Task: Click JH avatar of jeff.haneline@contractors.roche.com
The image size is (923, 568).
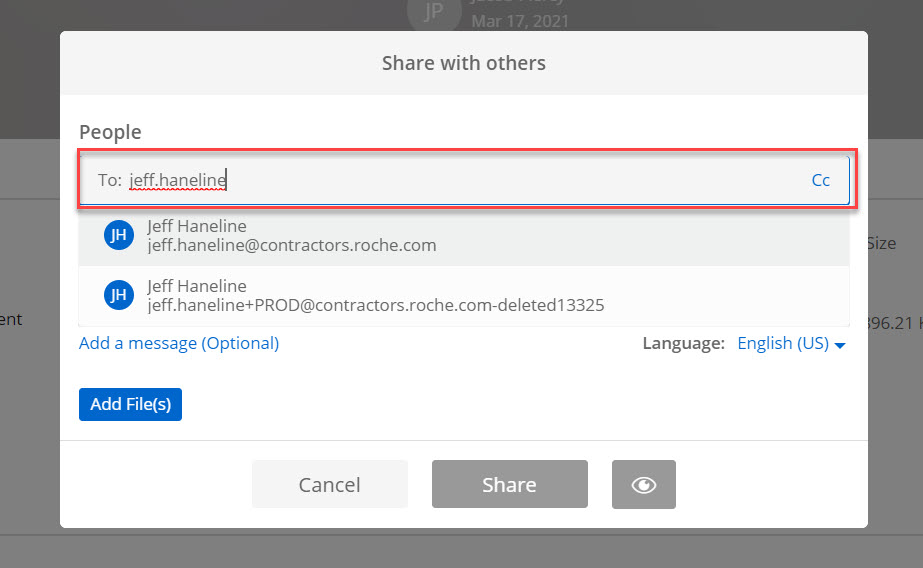Action: pyautogui.click(x=119, y=235)
